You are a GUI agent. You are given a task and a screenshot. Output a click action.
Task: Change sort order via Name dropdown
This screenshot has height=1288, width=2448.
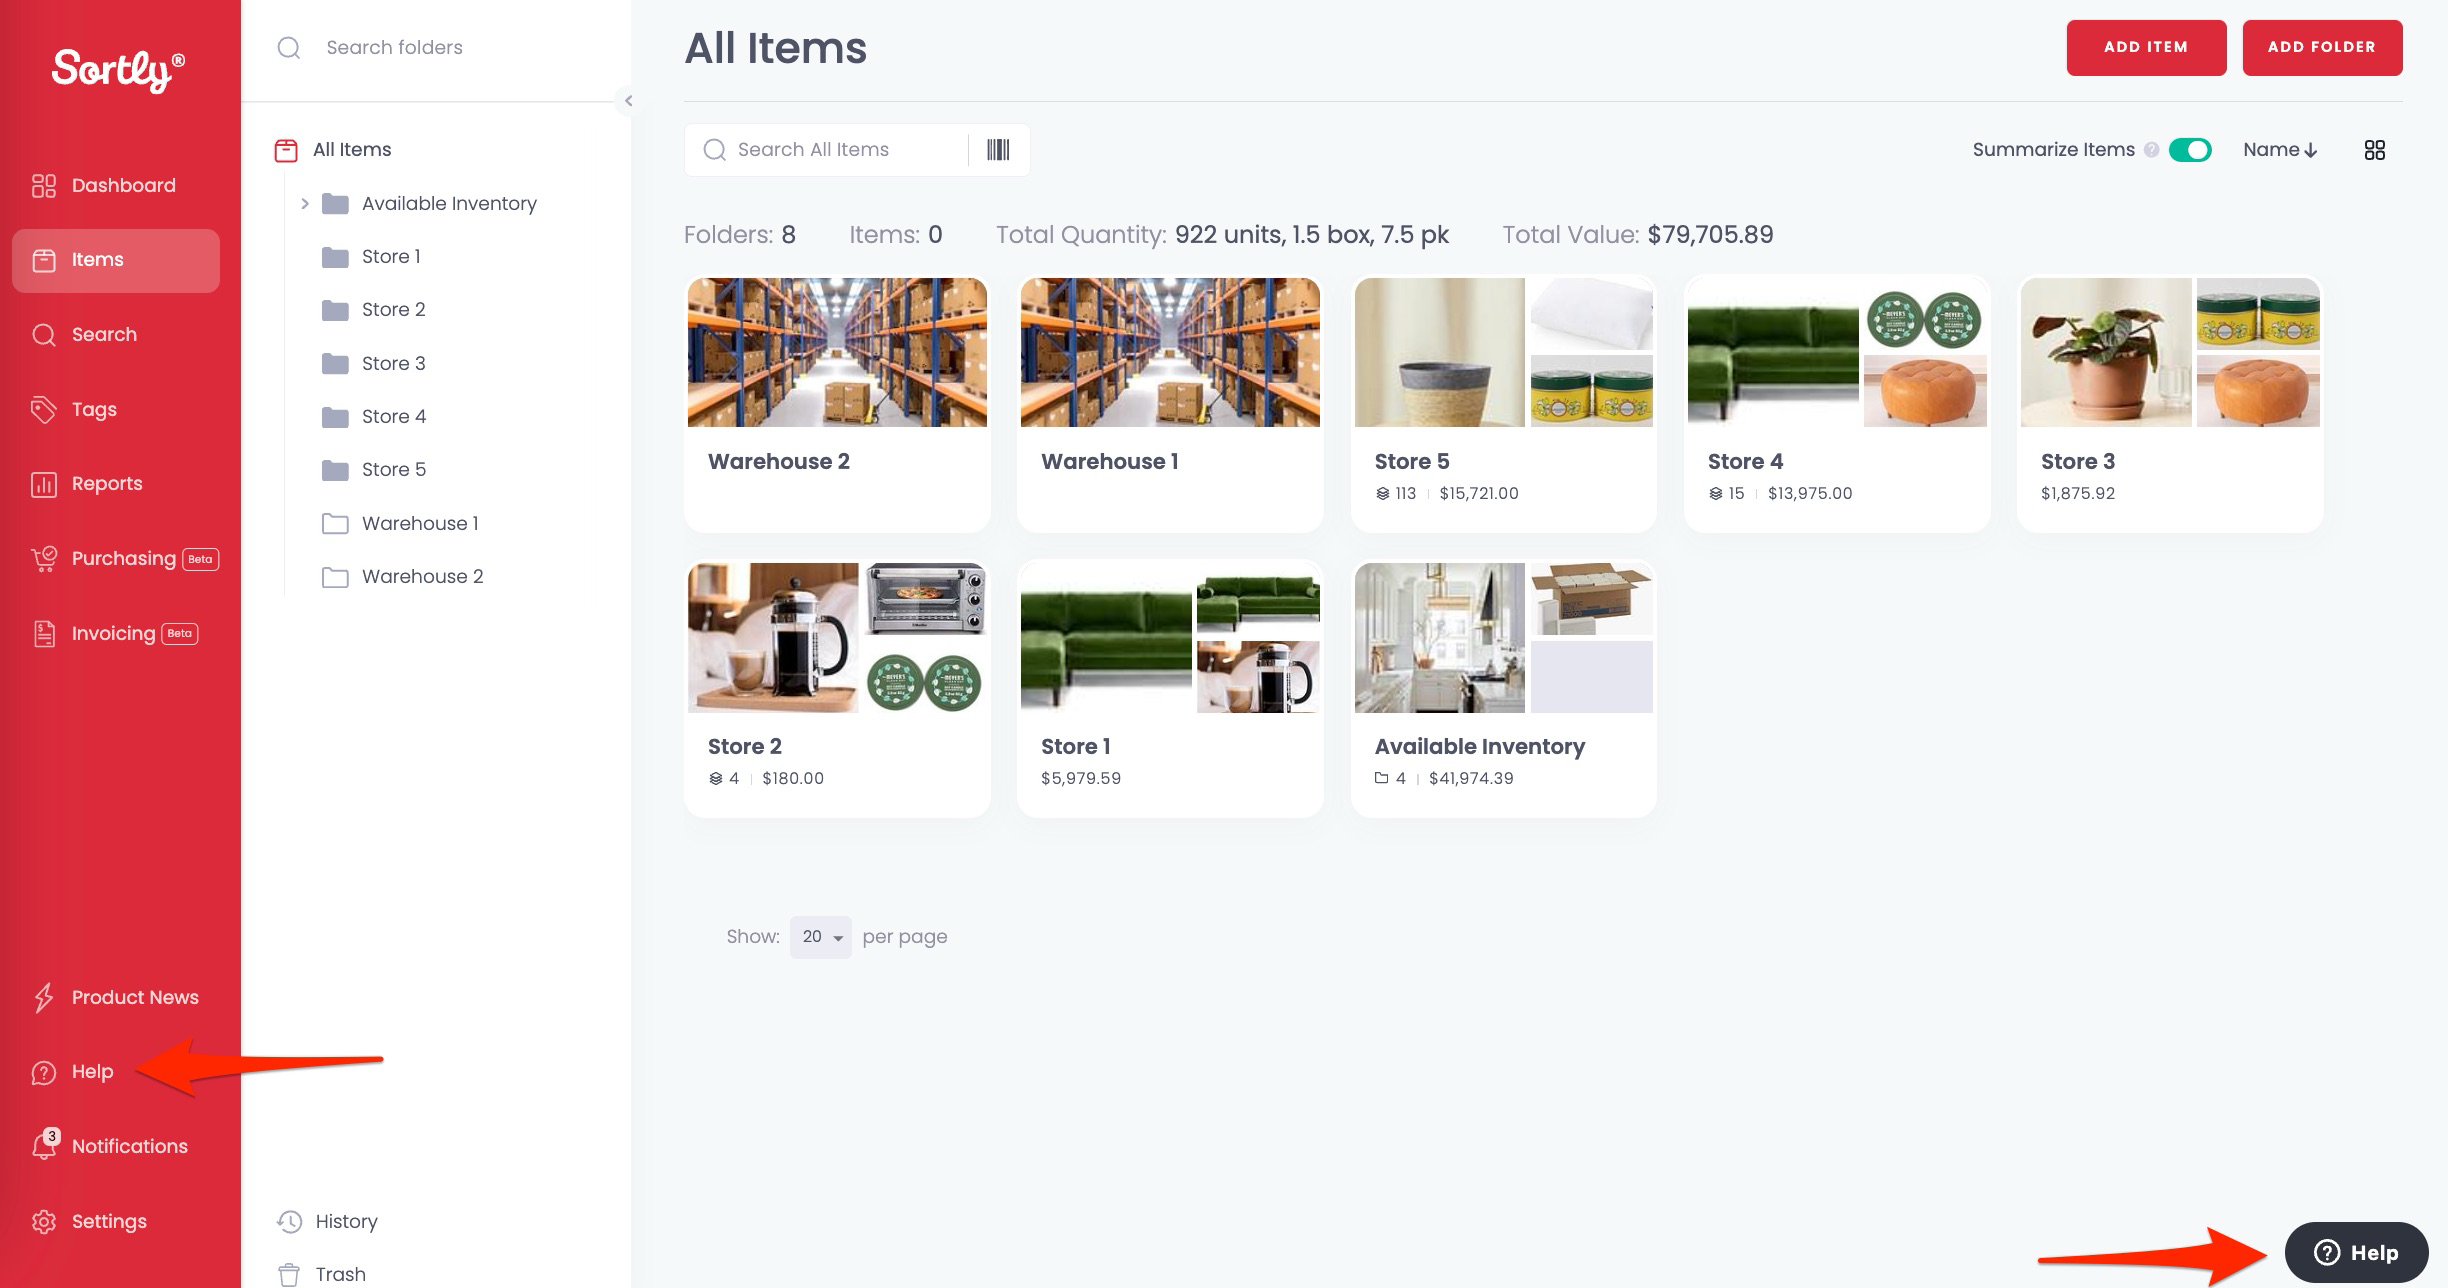coord(2279,150)
